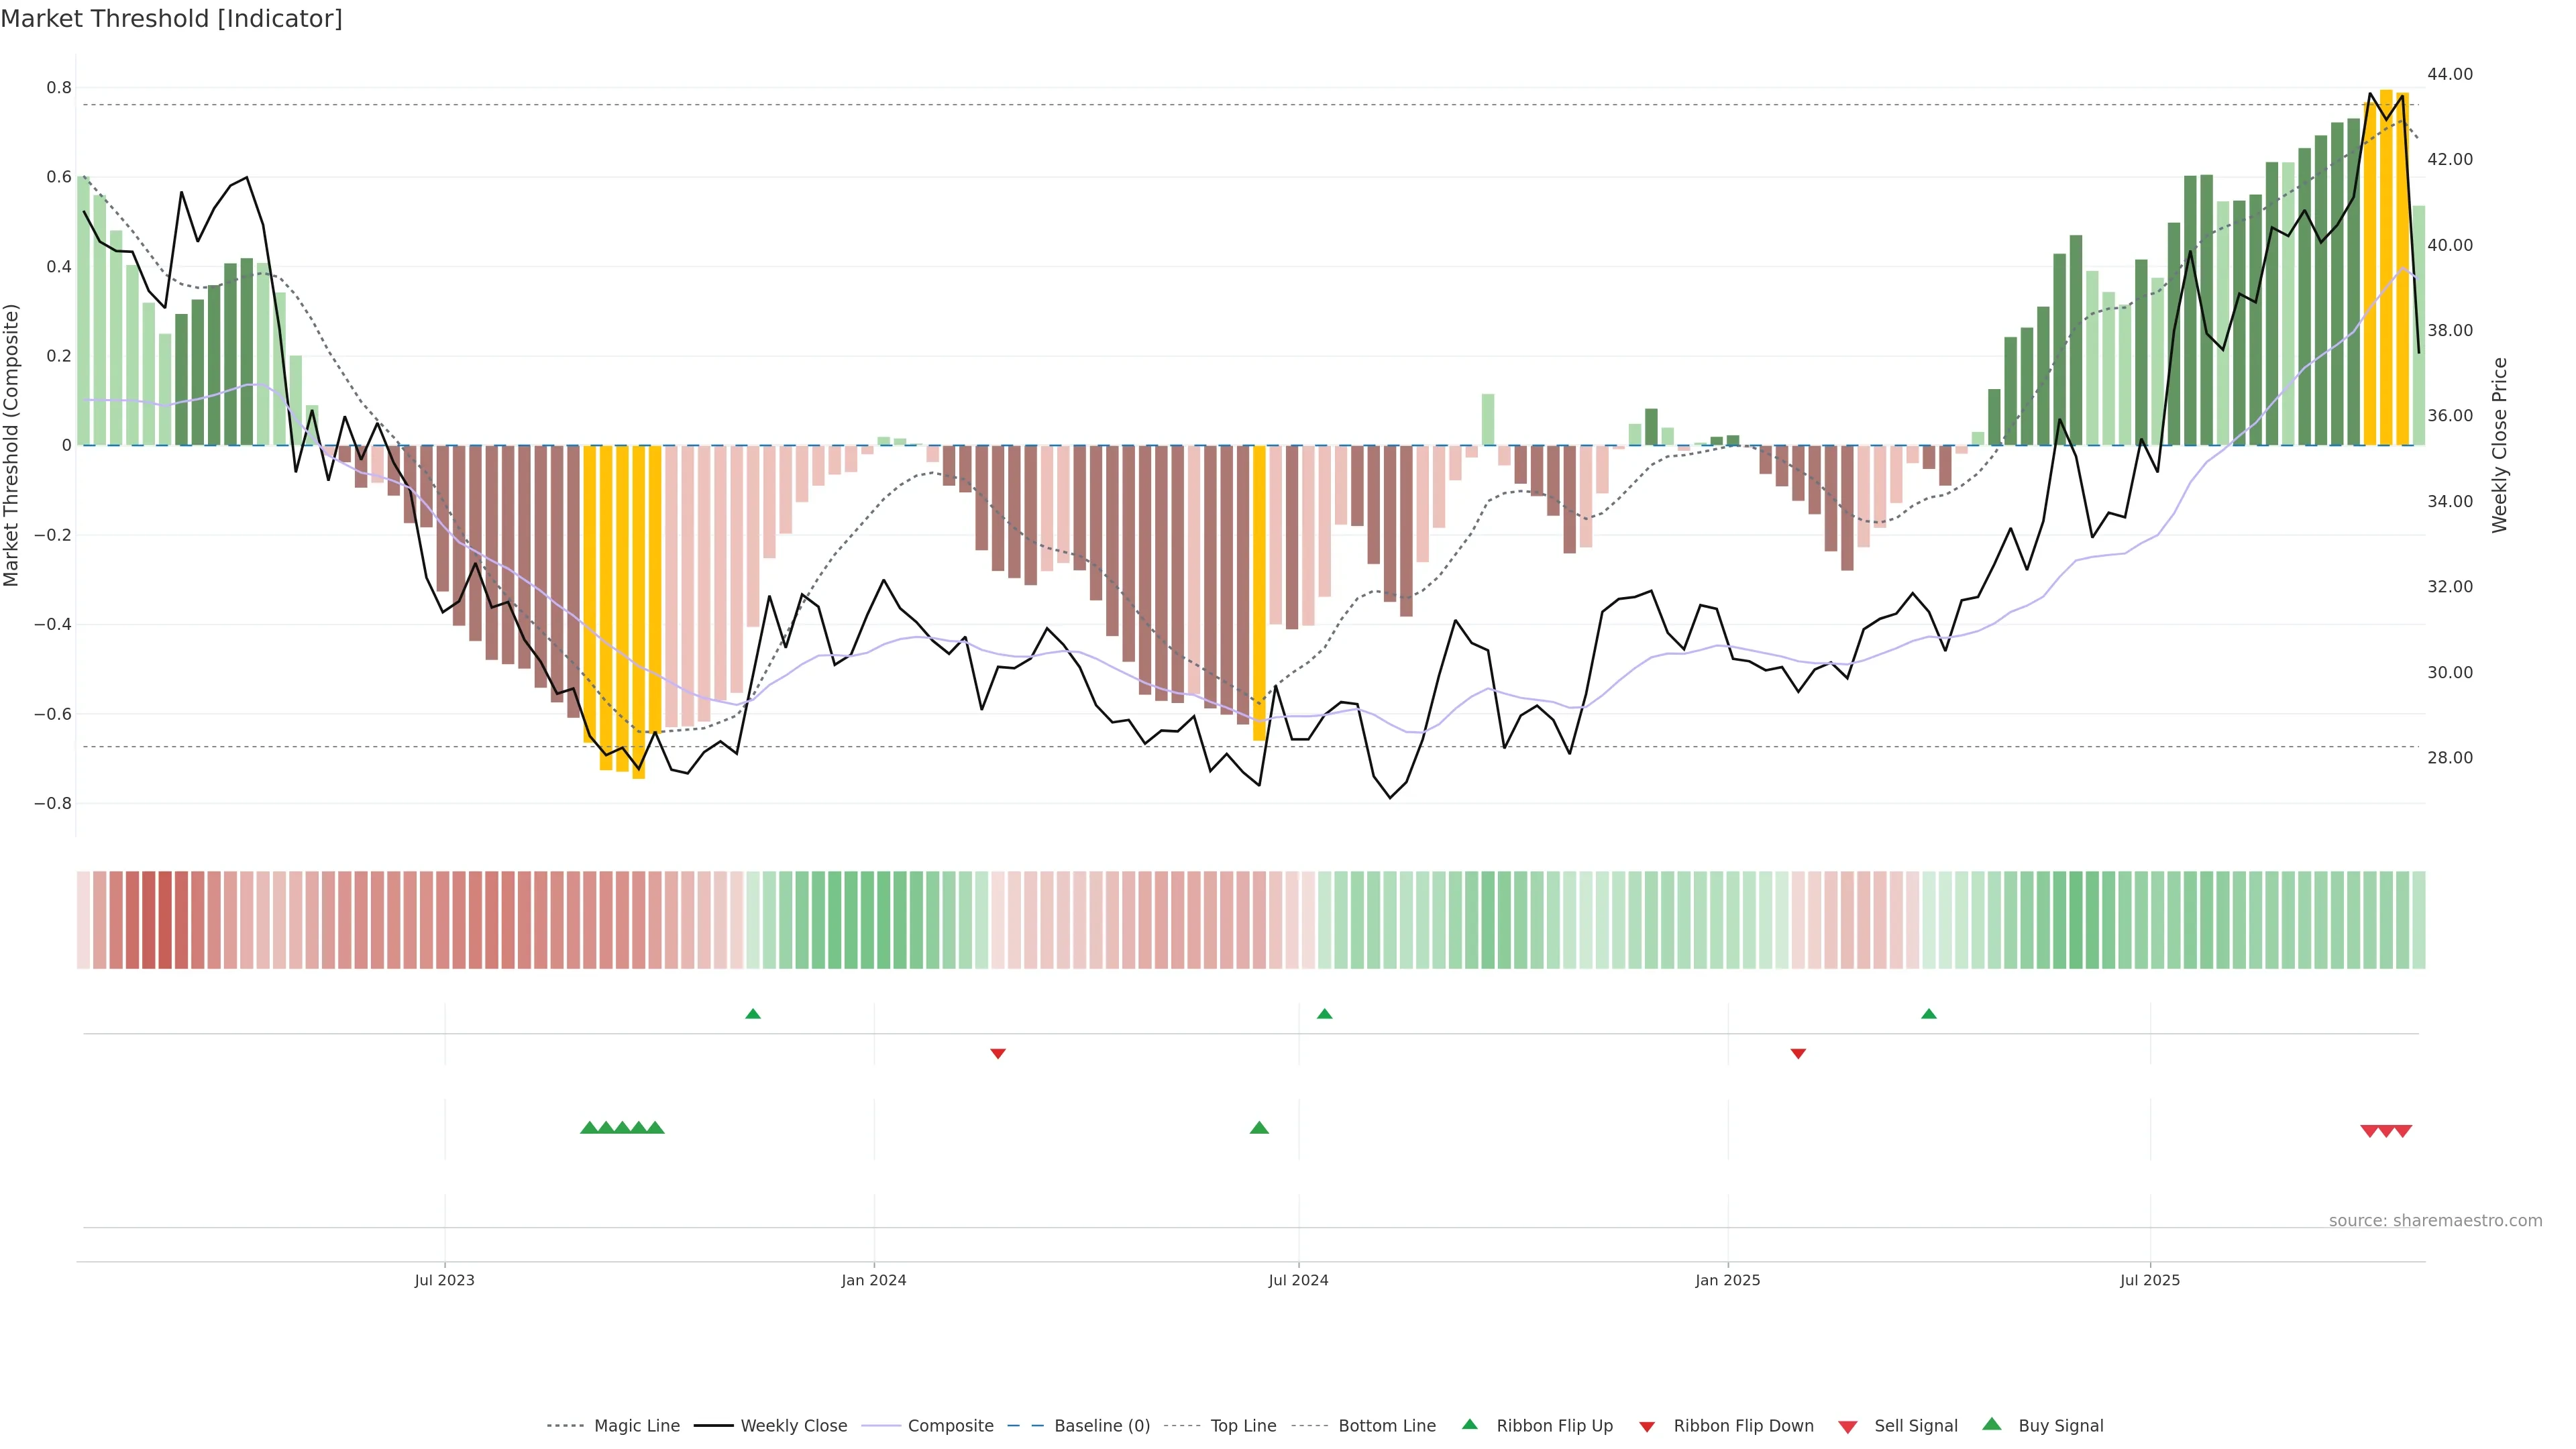Click the darkest red ribbon swatch at far left

click(165, 920)
